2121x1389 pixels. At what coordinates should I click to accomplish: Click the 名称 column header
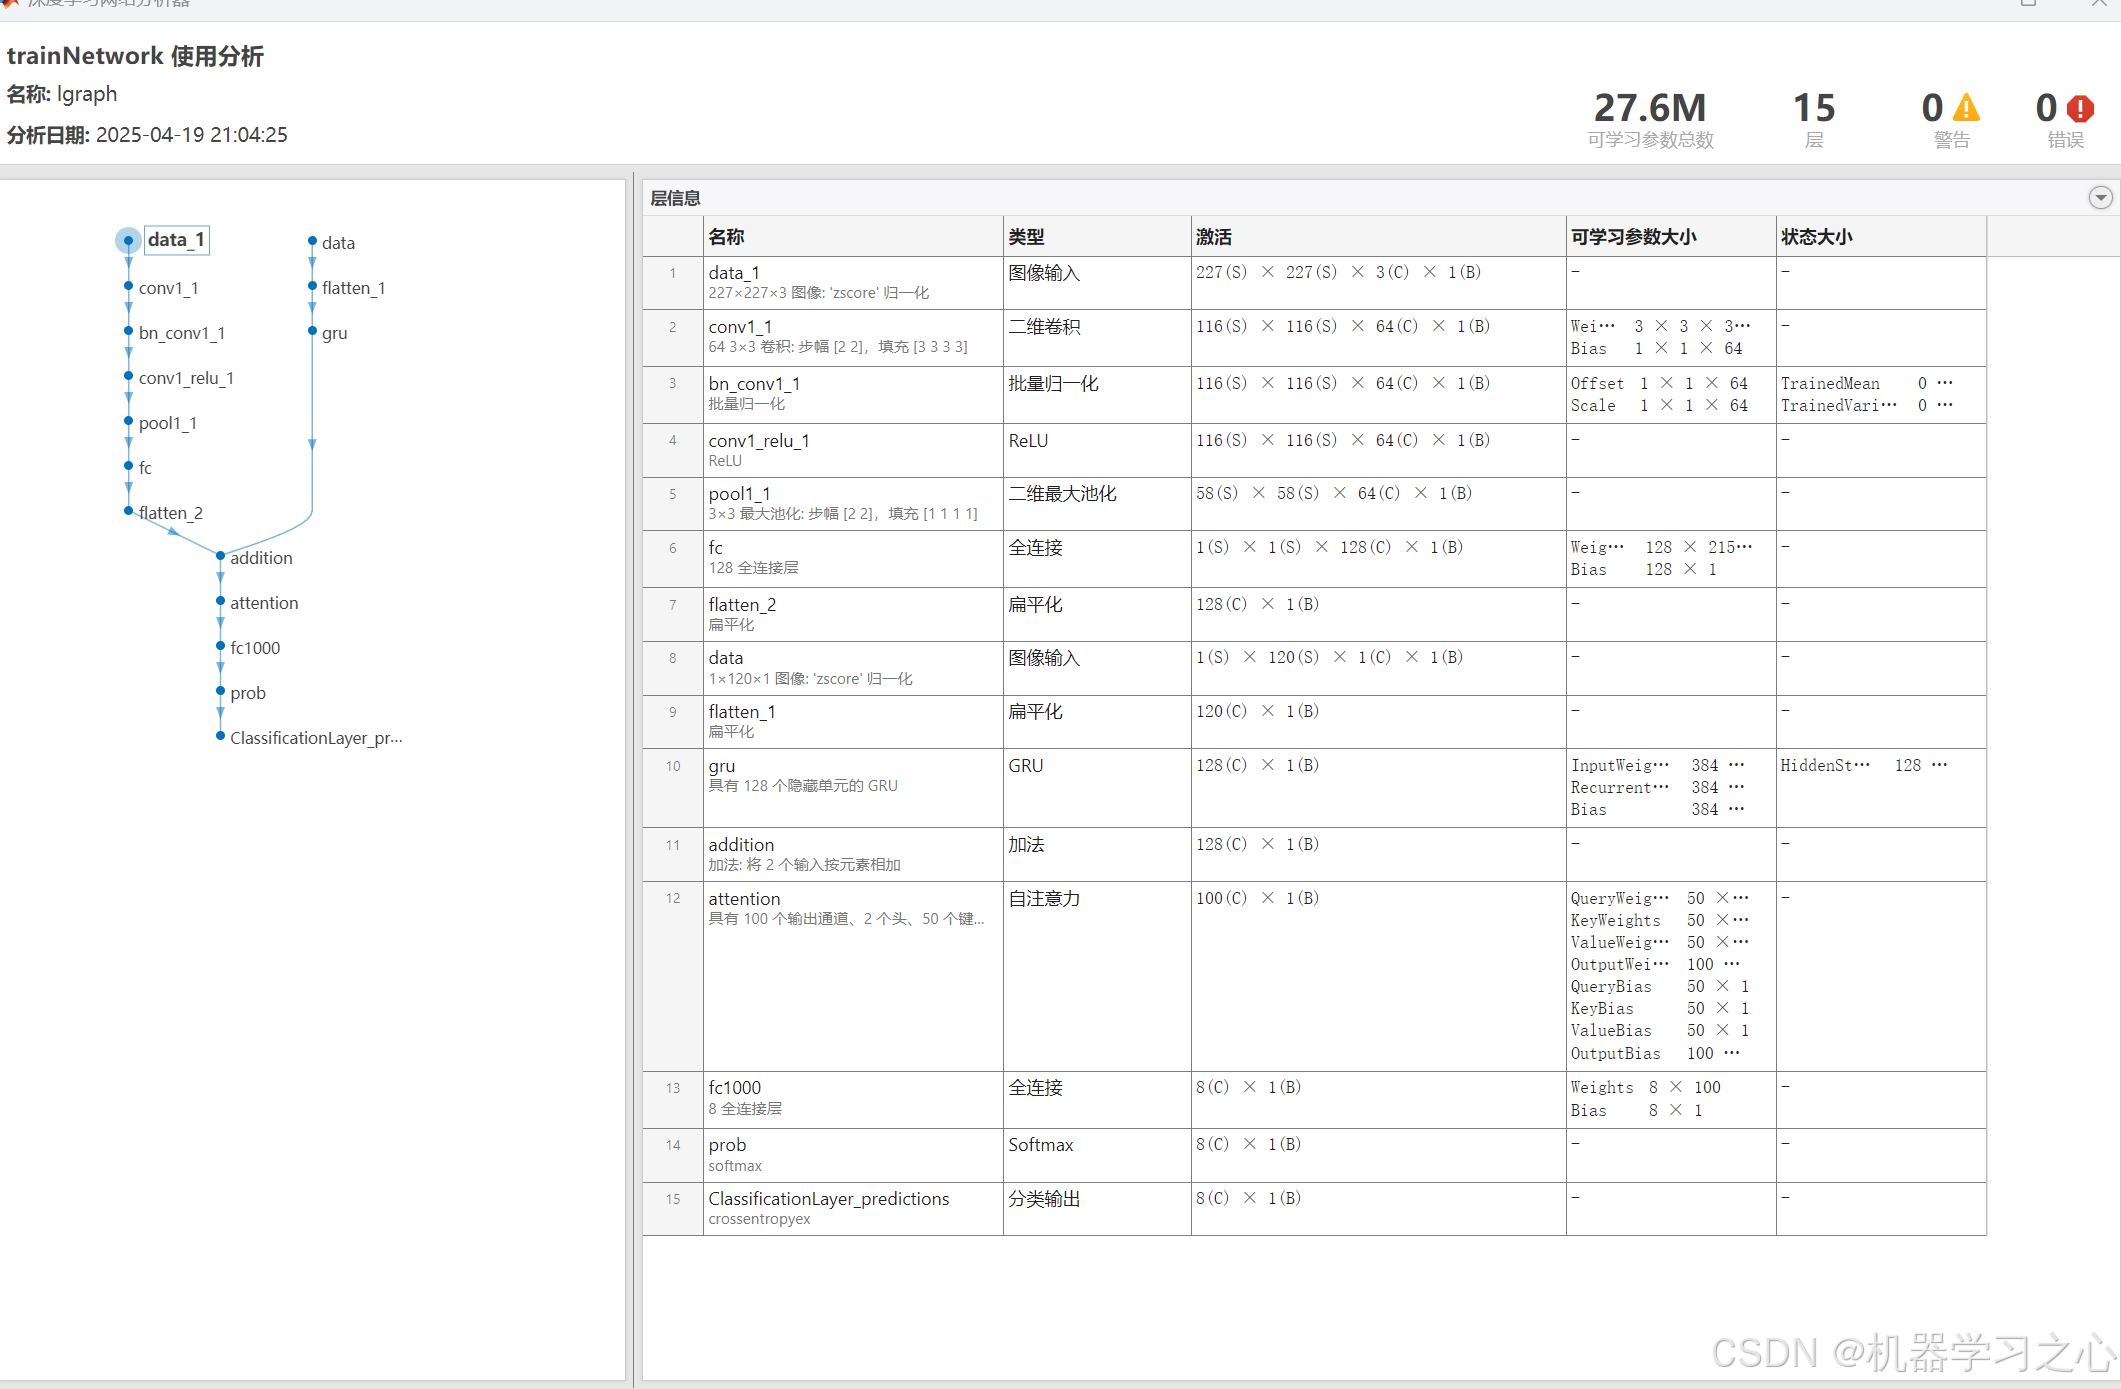tap(727, 237)
